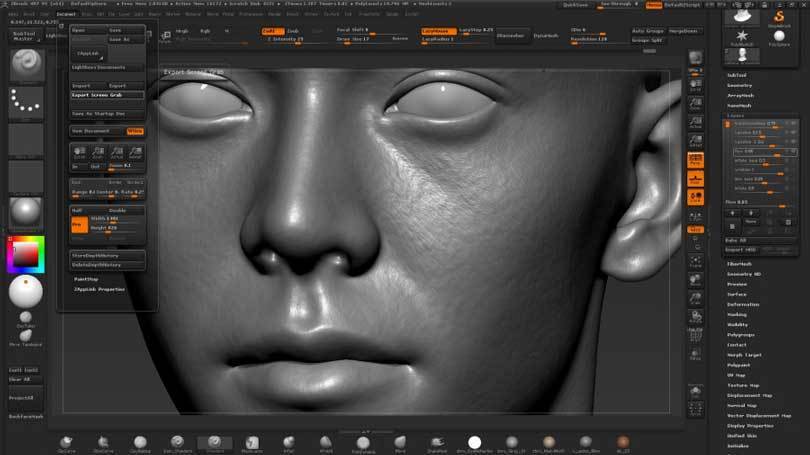Toggle the White document background button

click(134, 130)
